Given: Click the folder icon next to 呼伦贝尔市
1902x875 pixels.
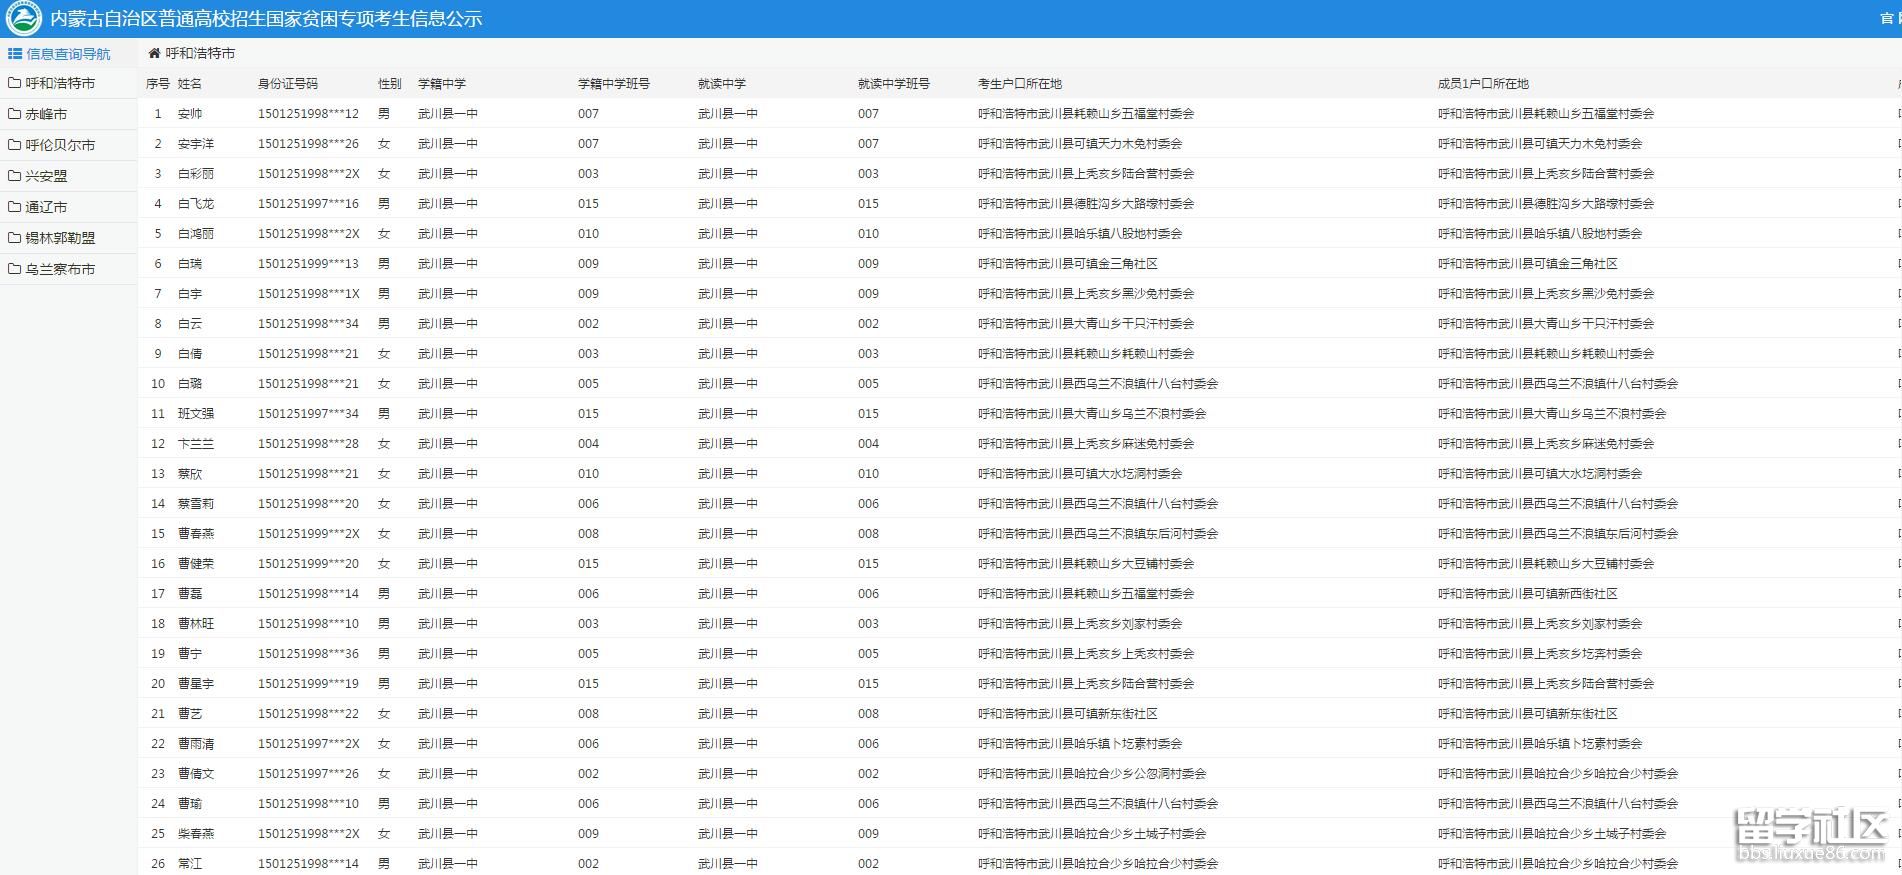Looking at the screenshot, I should [x=14, y=145].
